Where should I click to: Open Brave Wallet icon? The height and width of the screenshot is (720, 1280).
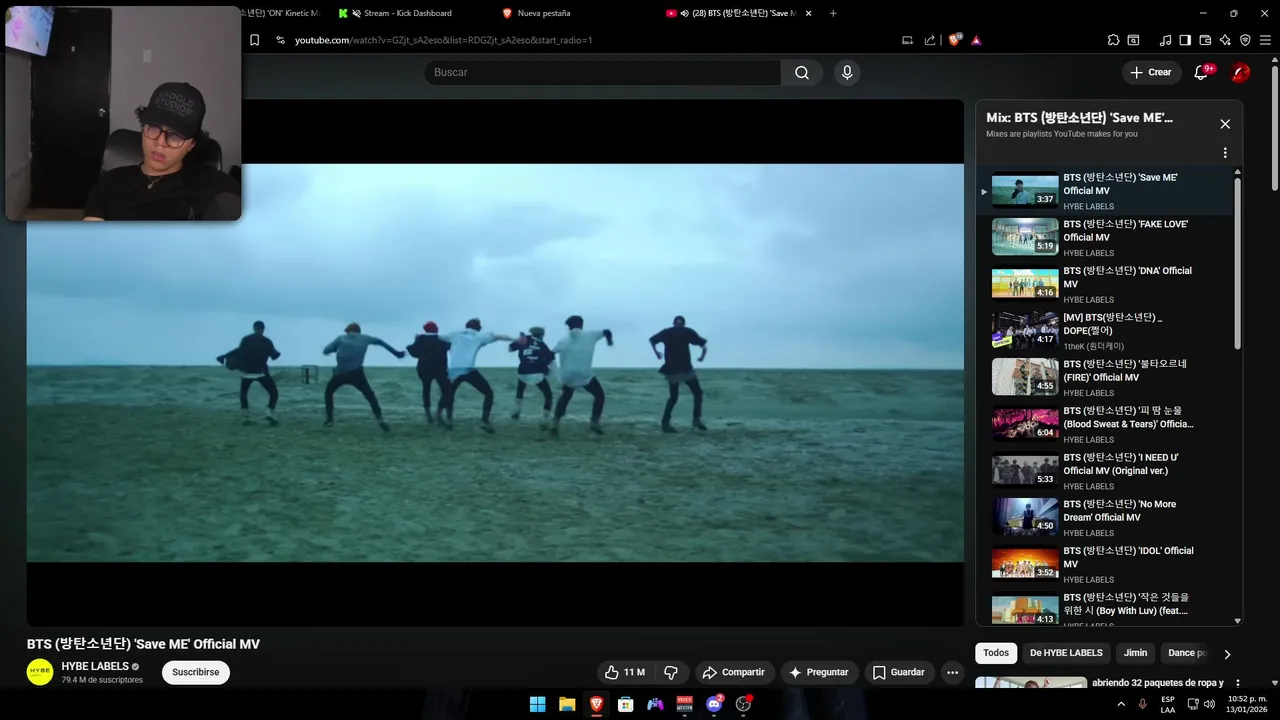[1205, 40]
